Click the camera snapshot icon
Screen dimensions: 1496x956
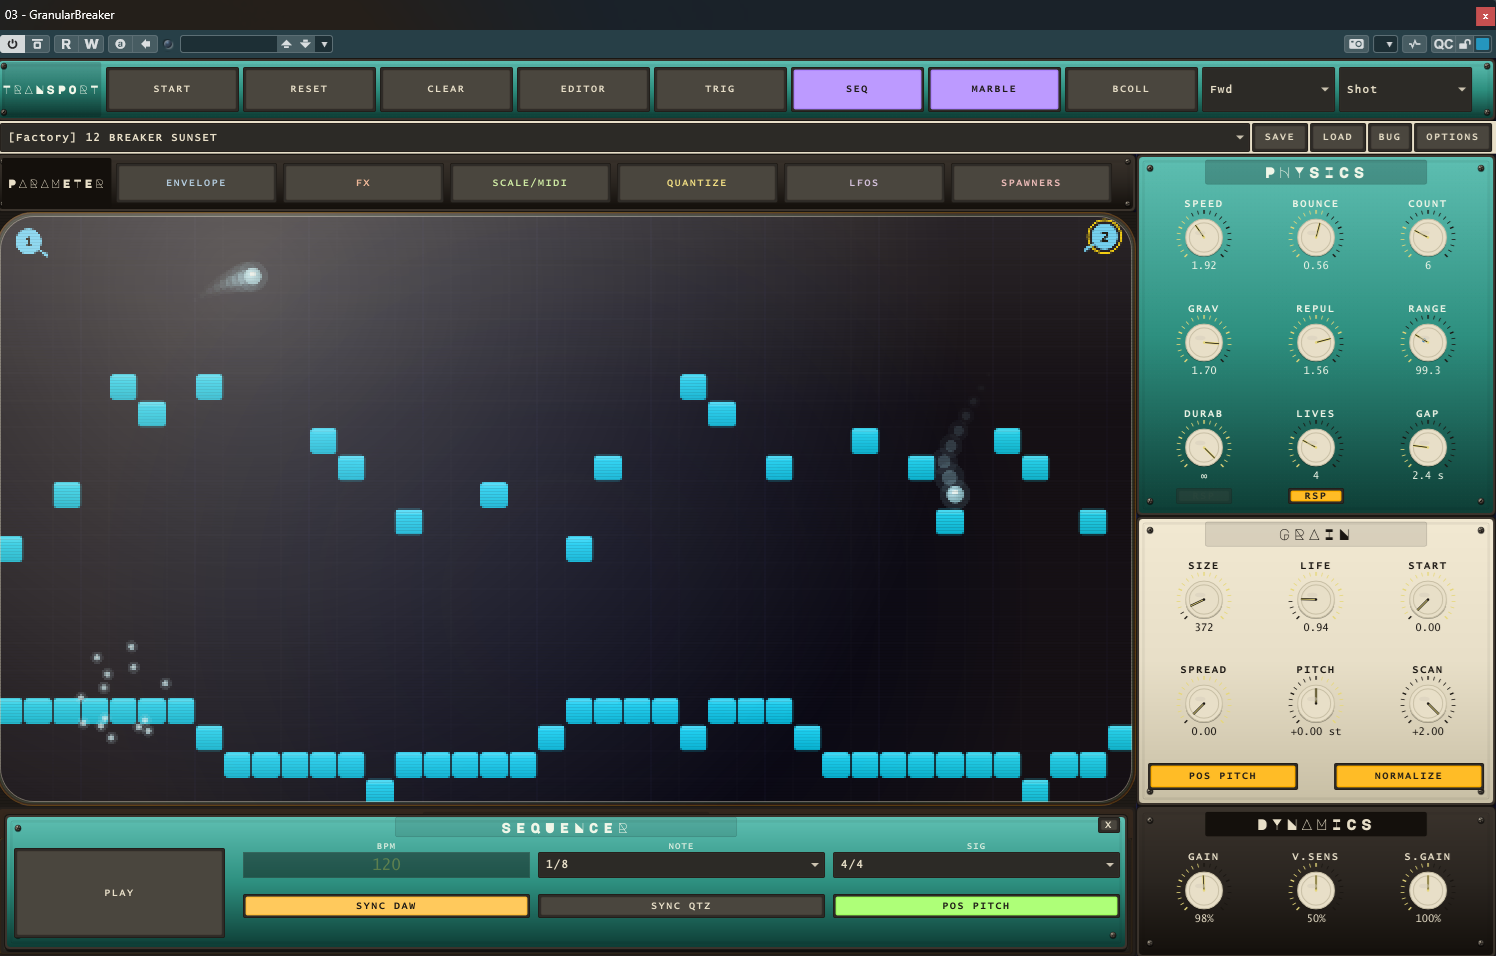click(x=1356, y=44)
